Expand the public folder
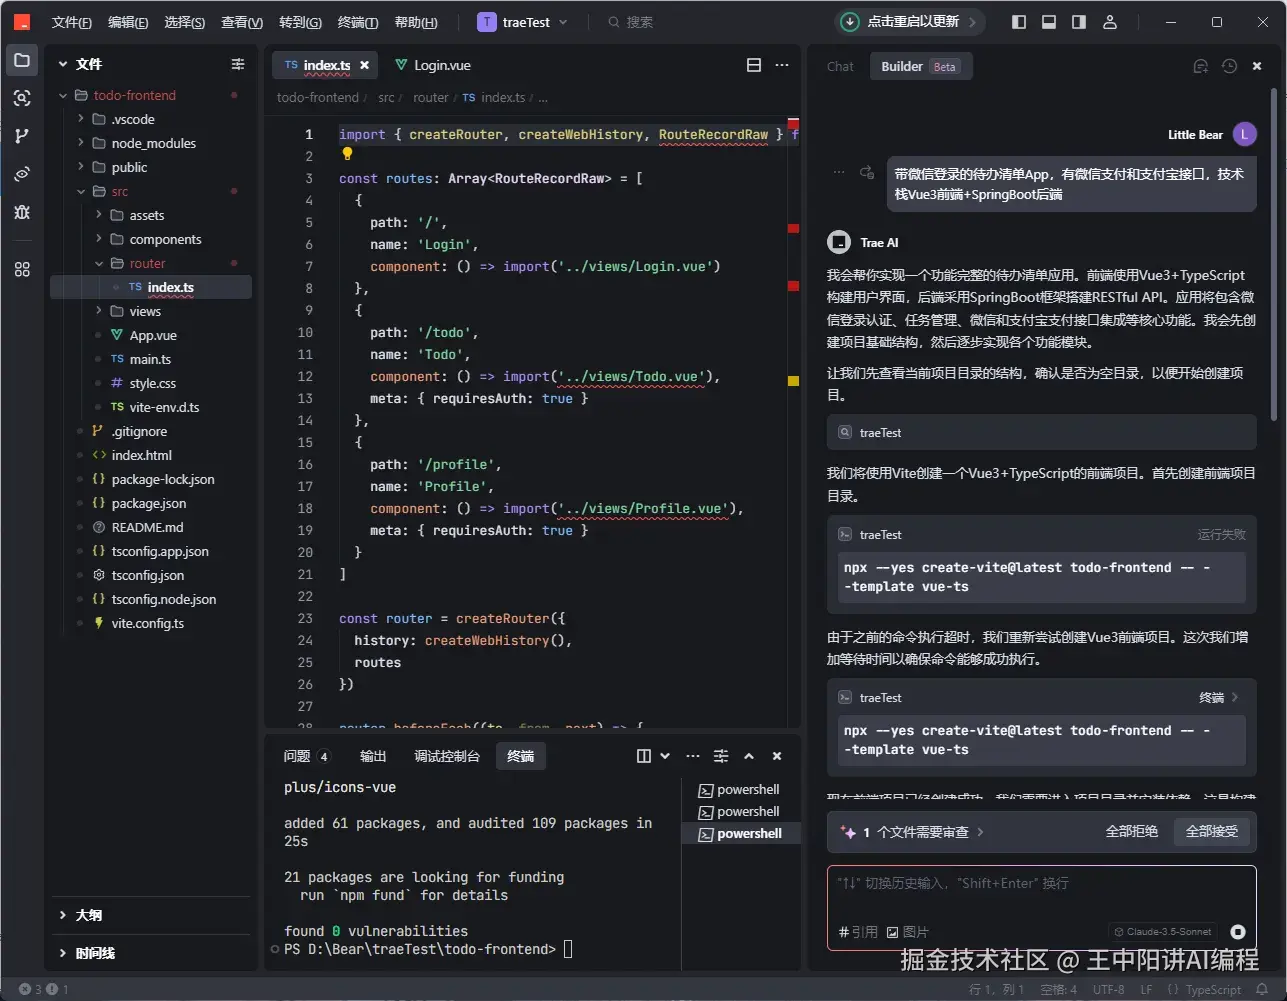 81,167
